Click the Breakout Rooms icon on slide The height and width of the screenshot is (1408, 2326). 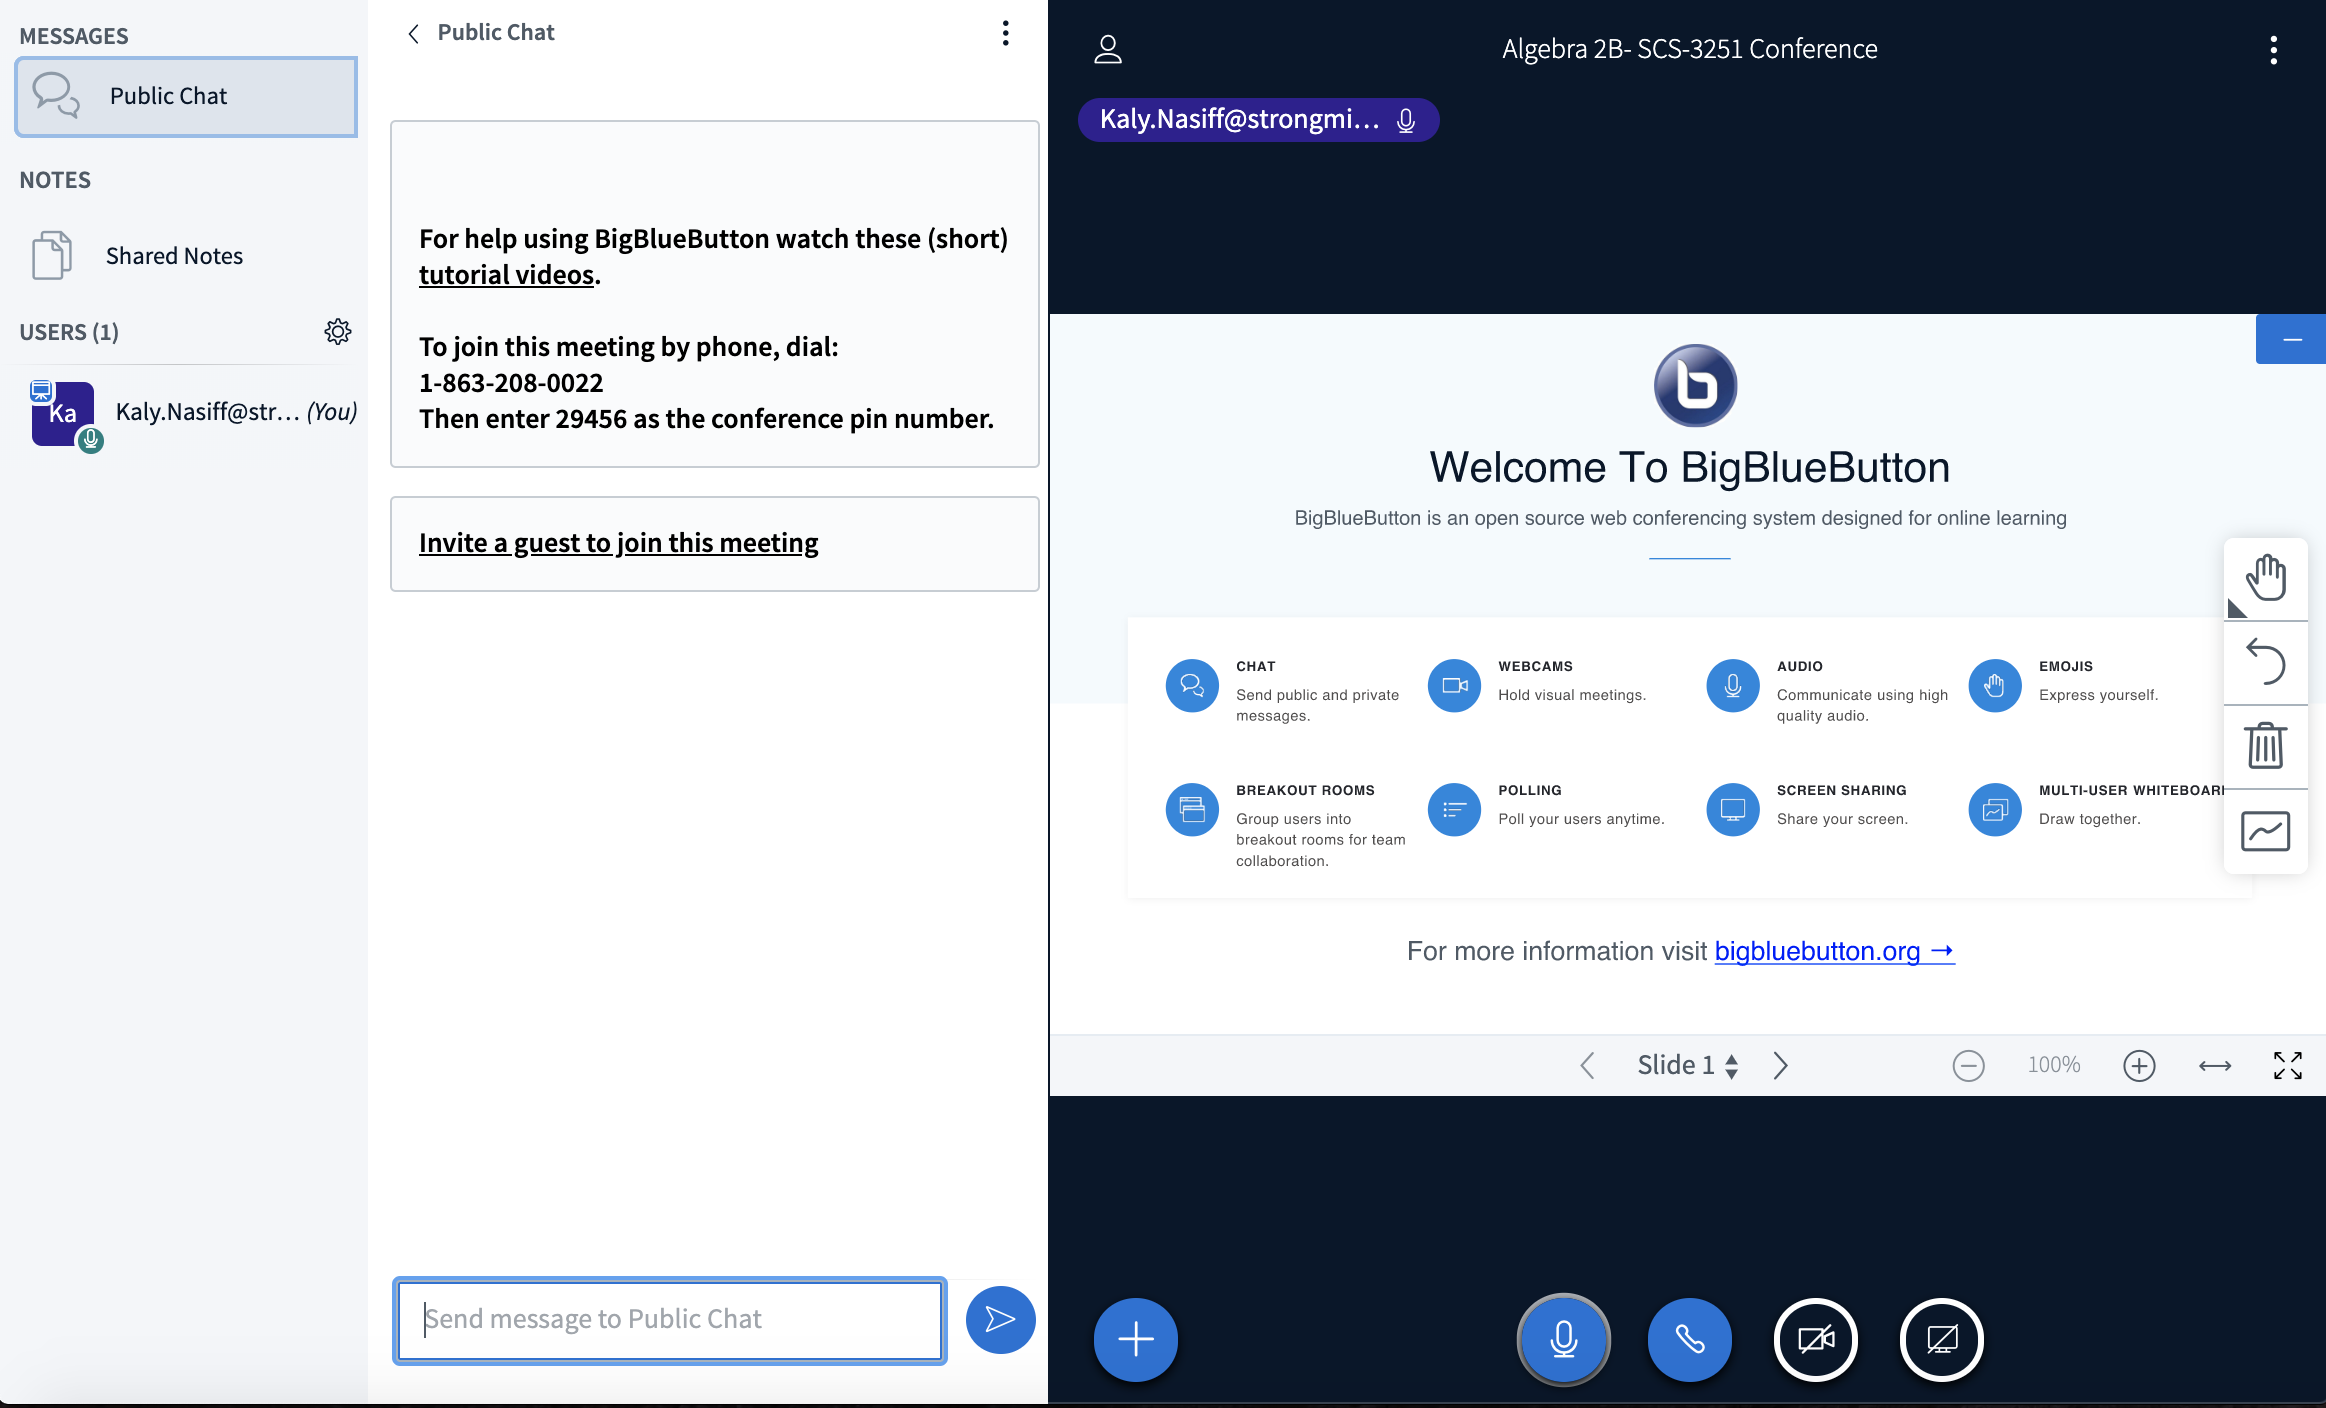coord(1192,810)
